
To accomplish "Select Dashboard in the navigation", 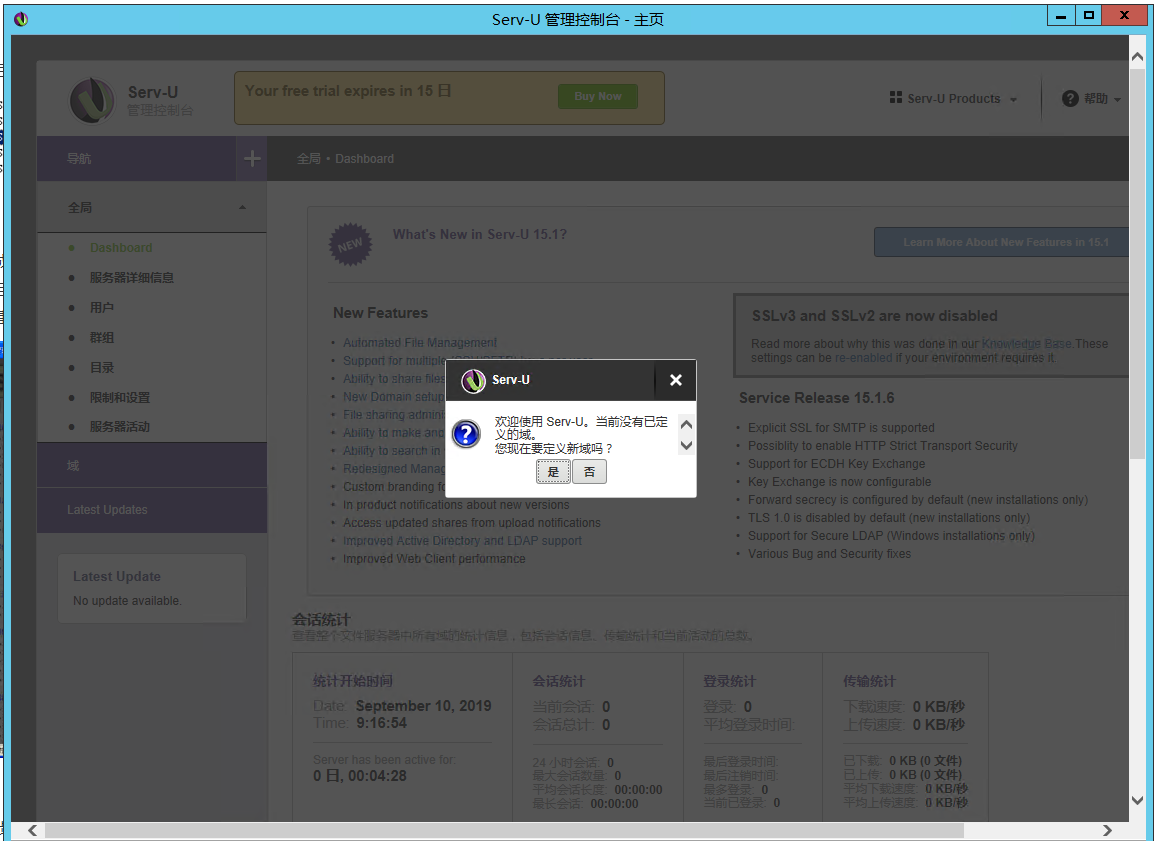I will [121, 248].
